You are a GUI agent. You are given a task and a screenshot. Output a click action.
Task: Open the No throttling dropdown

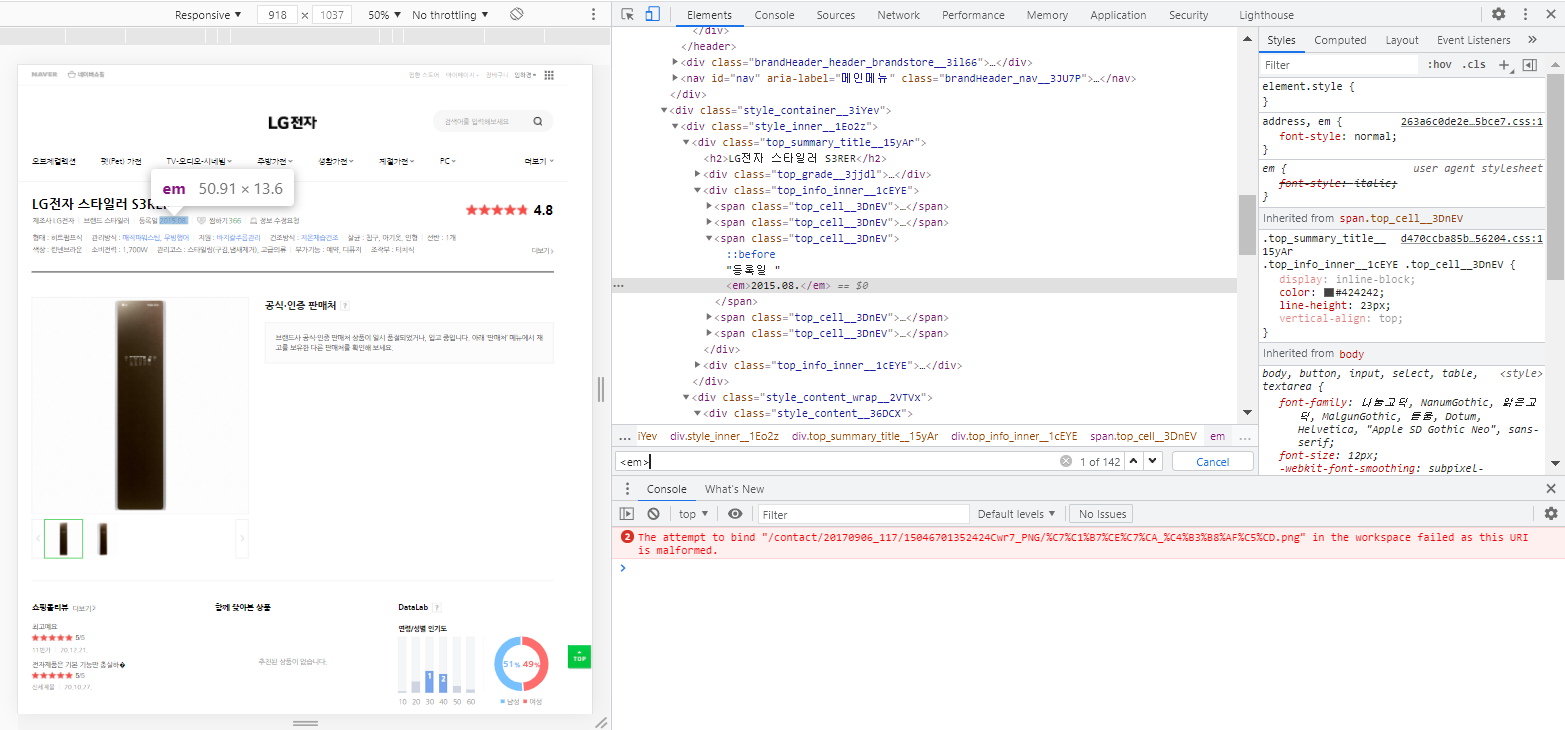tap(450, 15)
